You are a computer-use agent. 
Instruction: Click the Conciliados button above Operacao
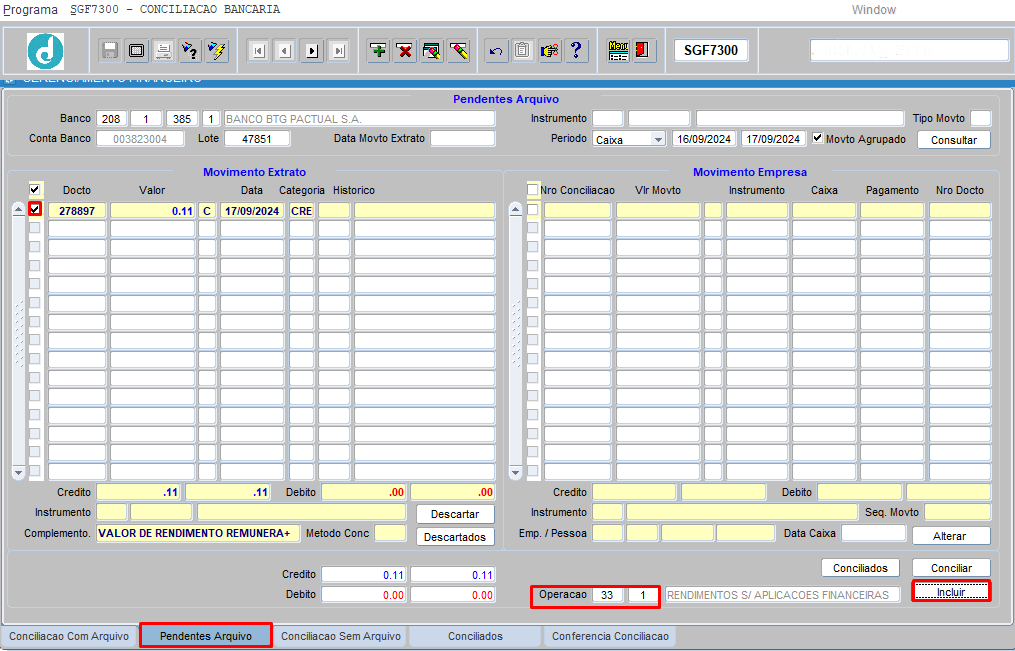pyautogui.click(x=860, y=568)
